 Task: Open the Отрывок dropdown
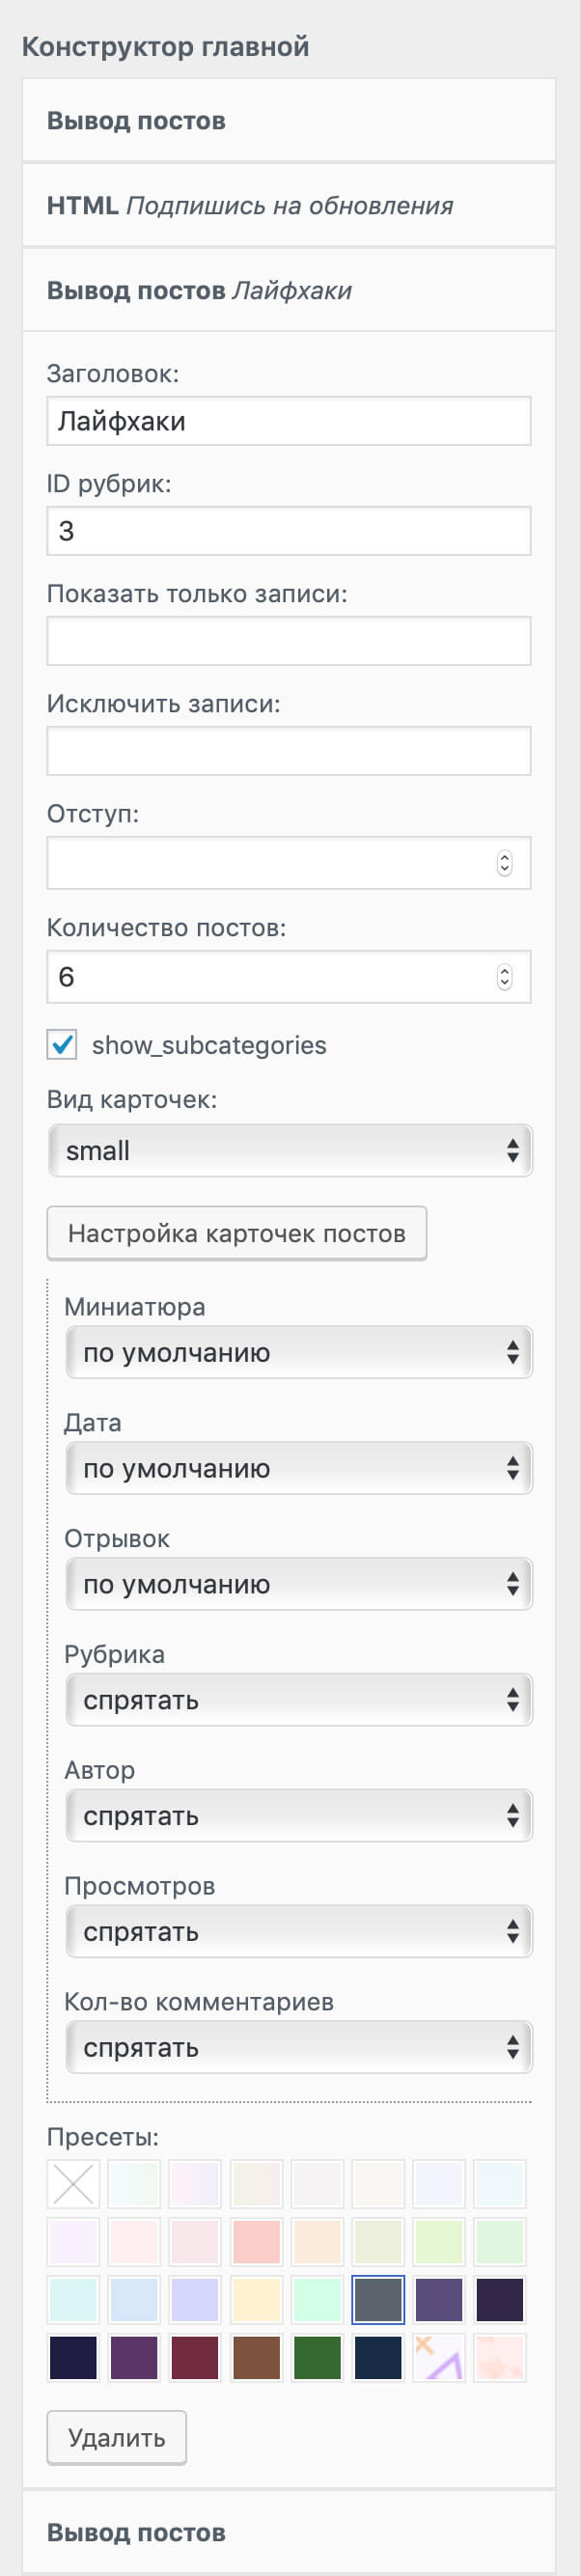297,1584
